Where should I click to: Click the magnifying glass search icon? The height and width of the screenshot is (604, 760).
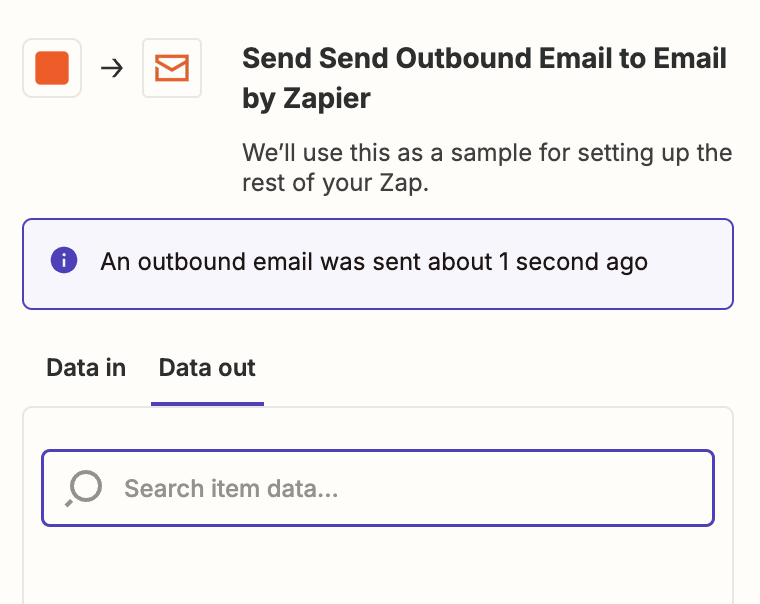tap(84, 488)
